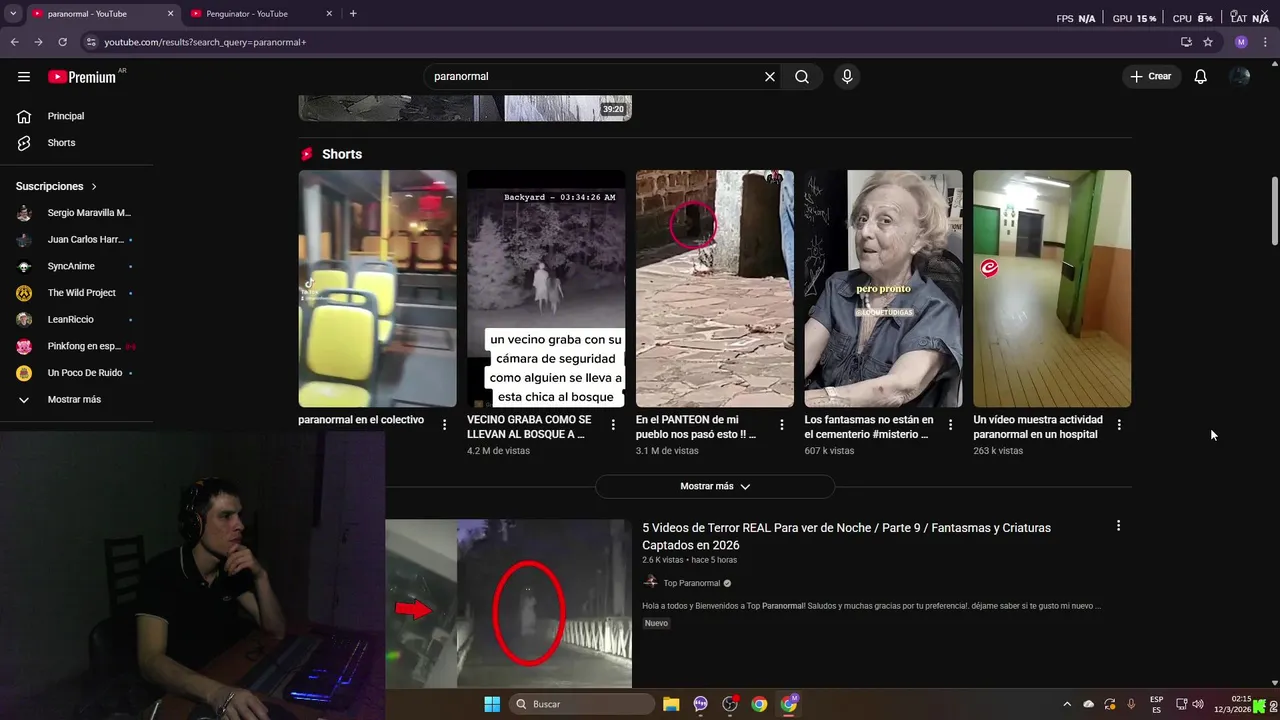Open Google Chrome from taskbar
The image size is (1280, 720).
759,704
